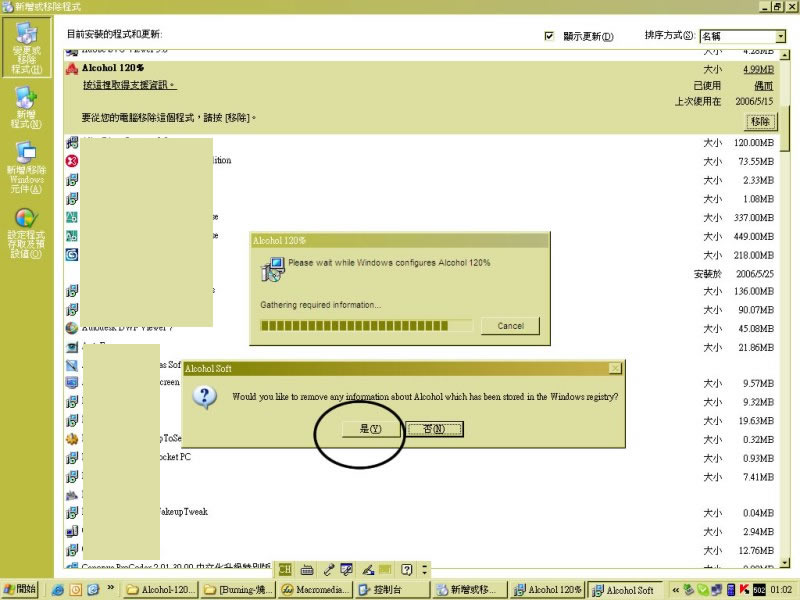Click the orange gear icon in the 0.32MB row
800x600 pixels.
pos(72,439)
